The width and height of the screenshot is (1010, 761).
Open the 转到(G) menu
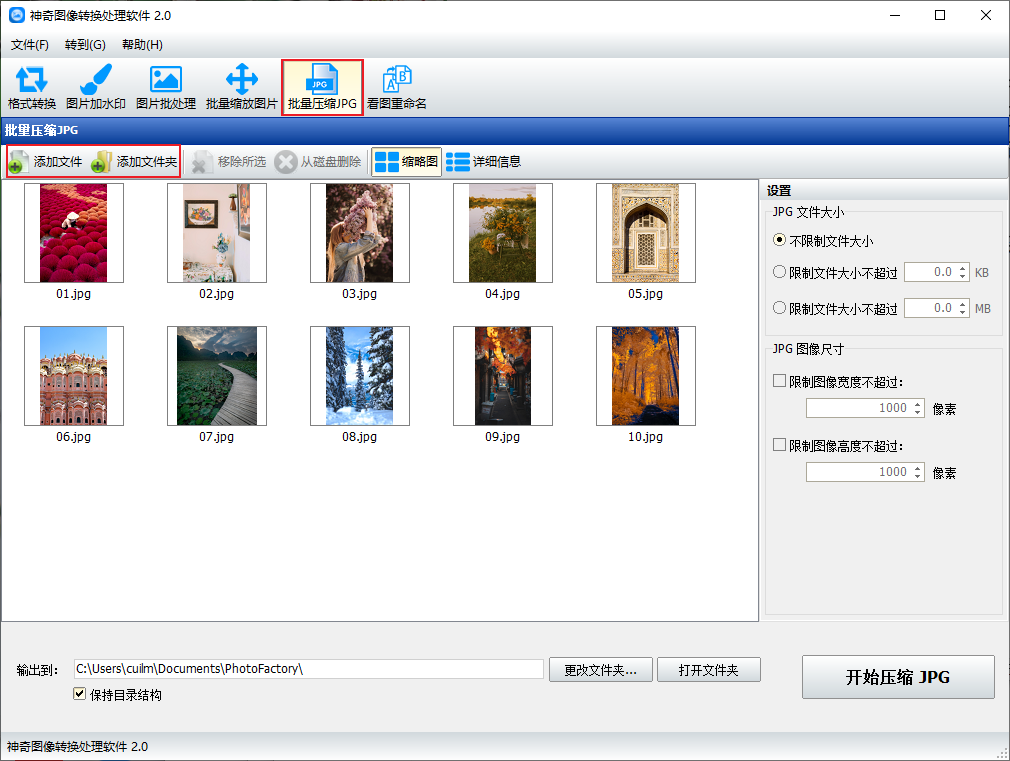(x=85, y=44)
